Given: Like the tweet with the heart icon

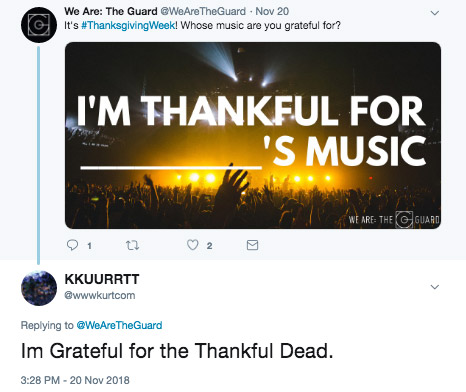Looking at the screenshot, I should pyautogui.click(x=192, y=245).
